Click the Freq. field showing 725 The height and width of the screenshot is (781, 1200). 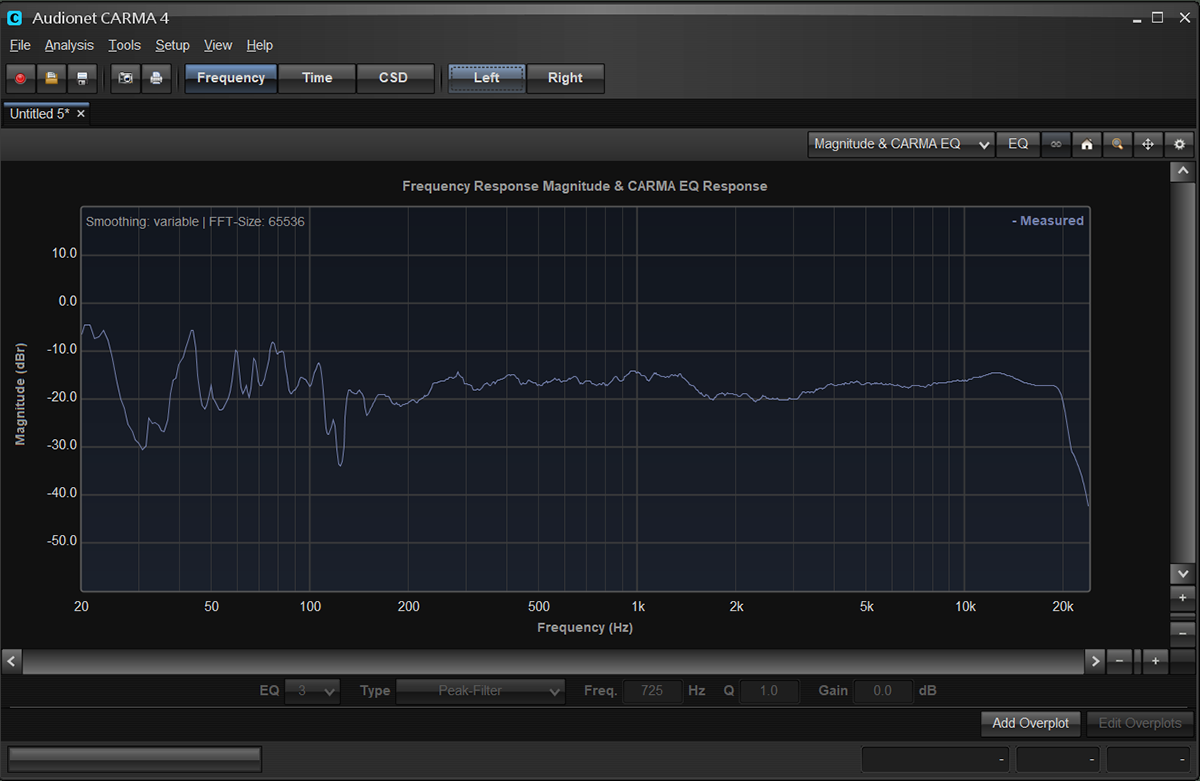[653, 690]
